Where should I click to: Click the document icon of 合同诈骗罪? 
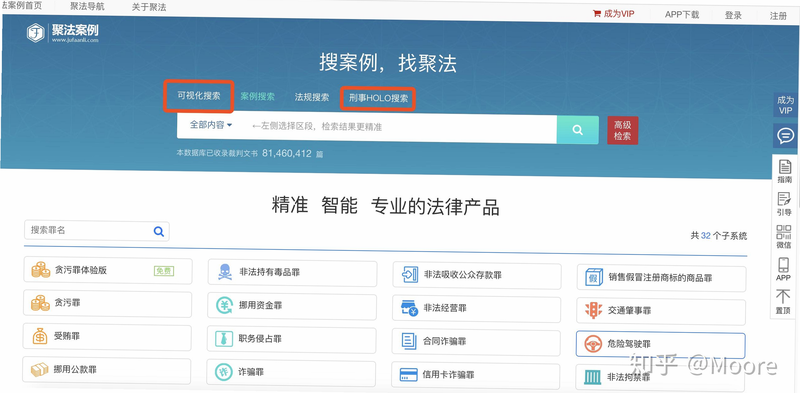tap(409, 340)
